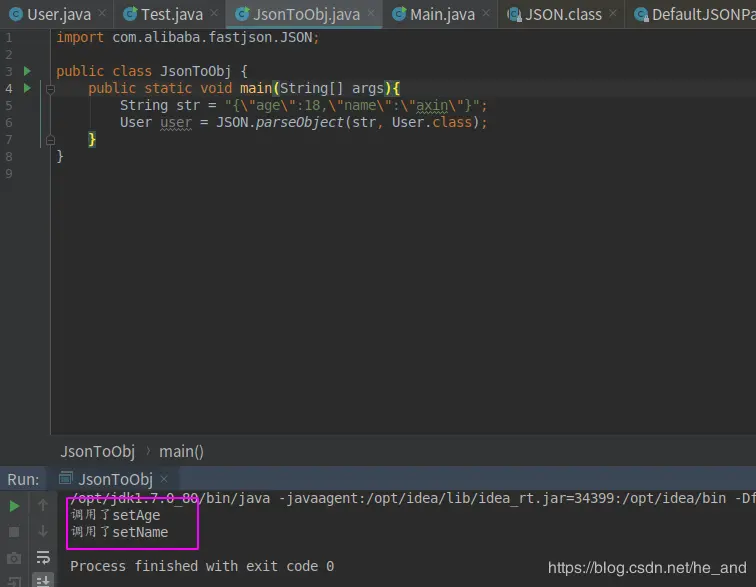Select the JsonToObj.java tab
The width and height of the screenshot is (756, 587).
(x=304, y=14)
